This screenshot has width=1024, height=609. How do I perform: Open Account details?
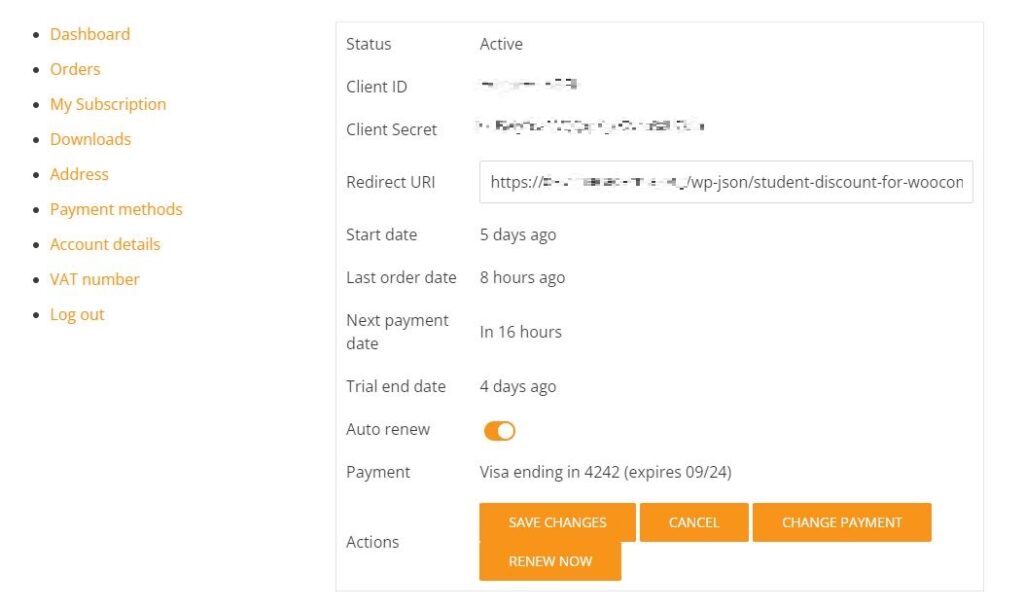(x=105, y=244)
